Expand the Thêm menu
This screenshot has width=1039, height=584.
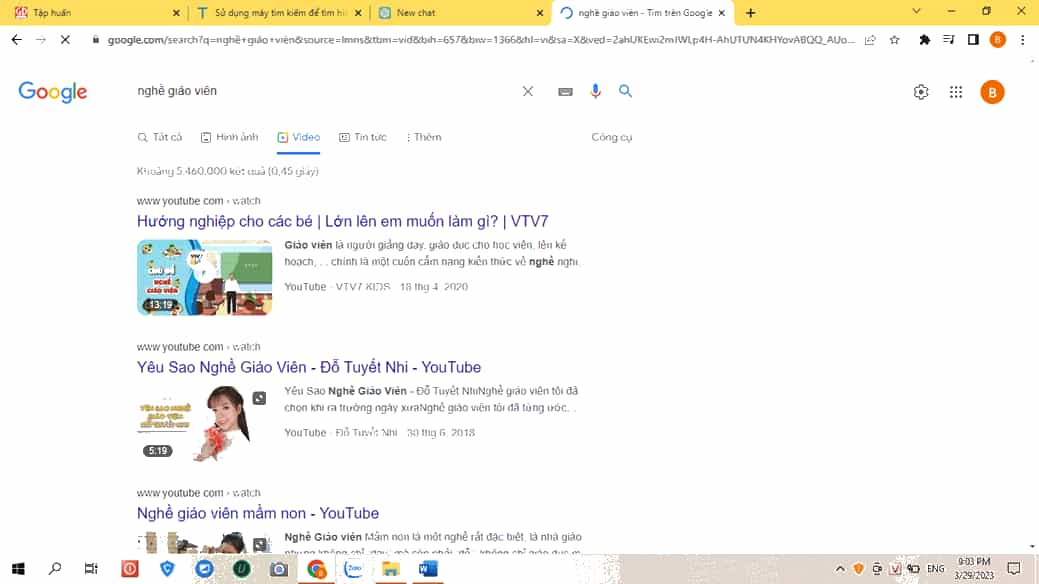tap(423, 137)
